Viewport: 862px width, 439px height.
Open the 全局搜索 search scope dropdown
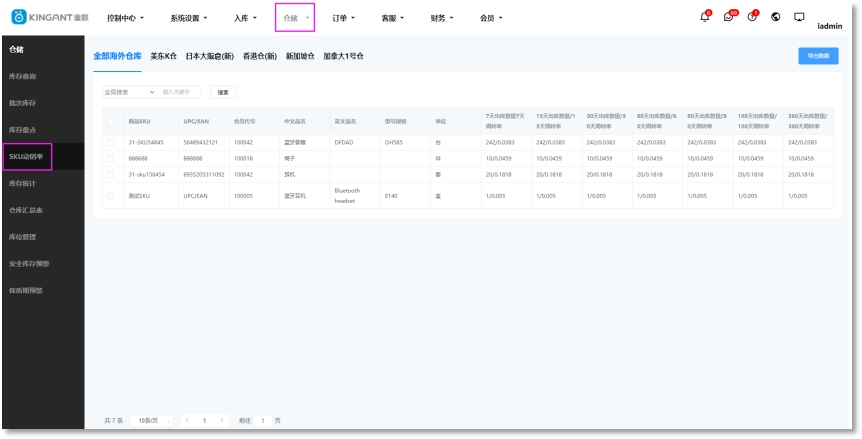(129, 92)
